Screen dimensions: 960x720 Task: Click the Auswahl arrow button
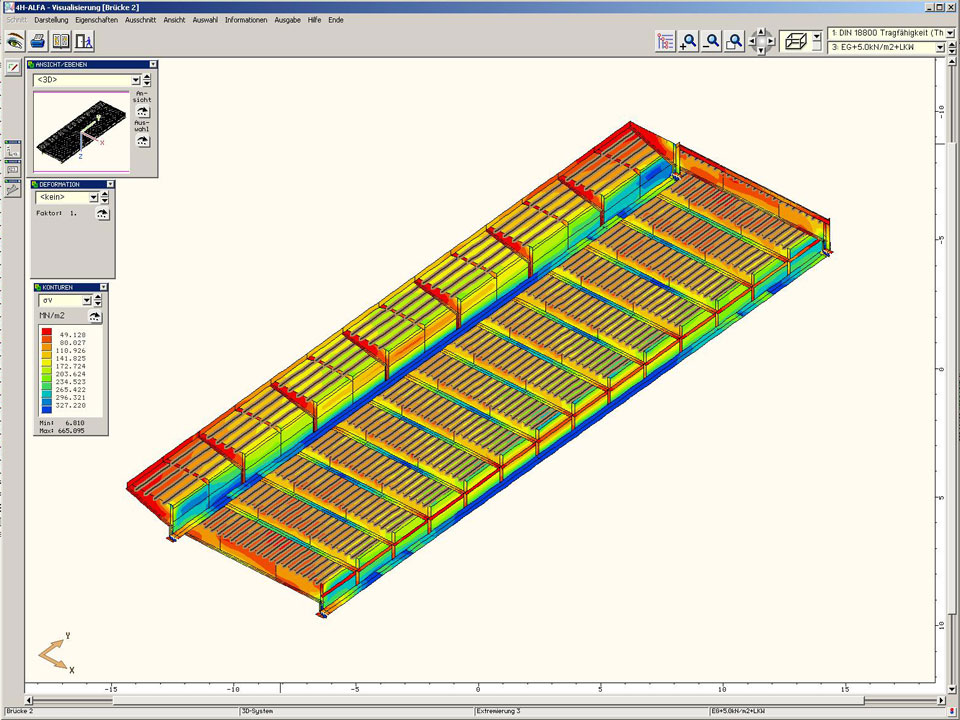point(143,141)
